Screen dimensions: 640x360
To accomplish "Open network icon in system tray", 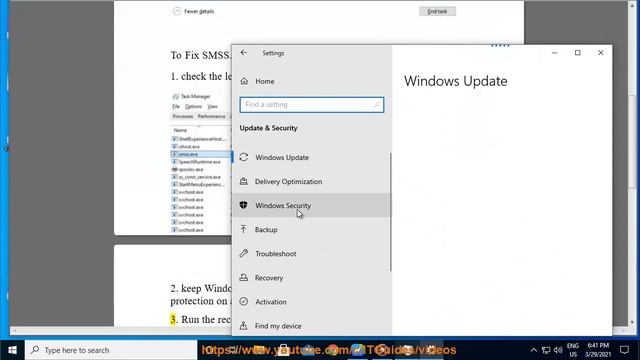I will tap(546, 350).
